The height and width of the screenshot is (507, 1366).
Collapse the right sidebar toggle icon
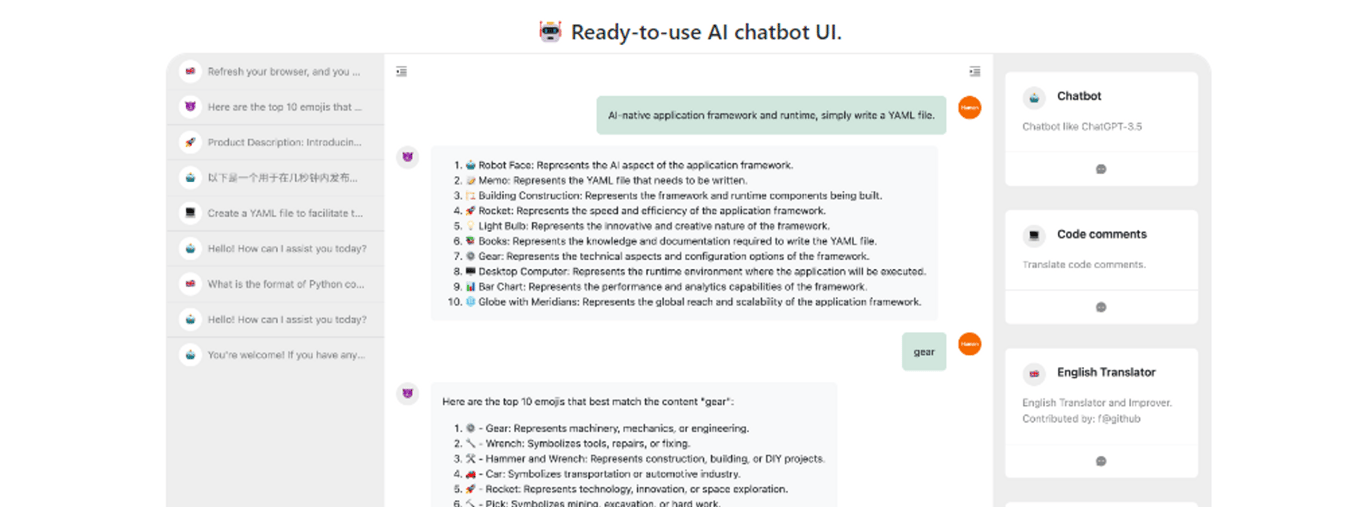point(974,71)
